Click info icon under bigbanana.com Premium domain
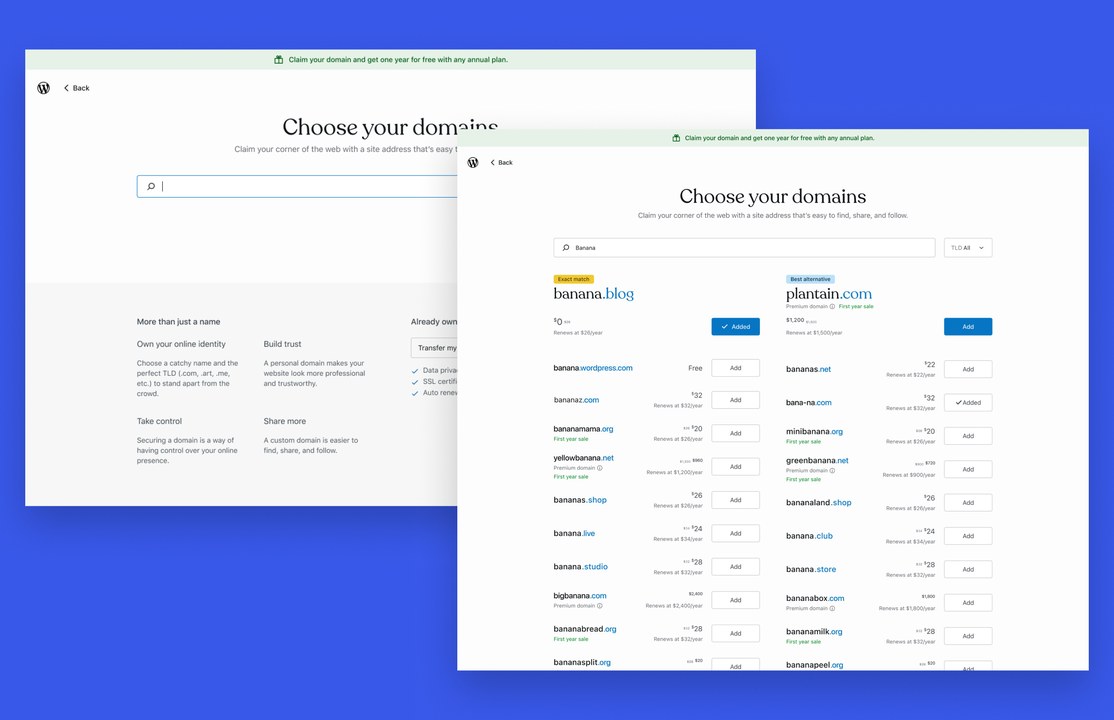This screenshot has height=720, width=1114. click(600, 606)
